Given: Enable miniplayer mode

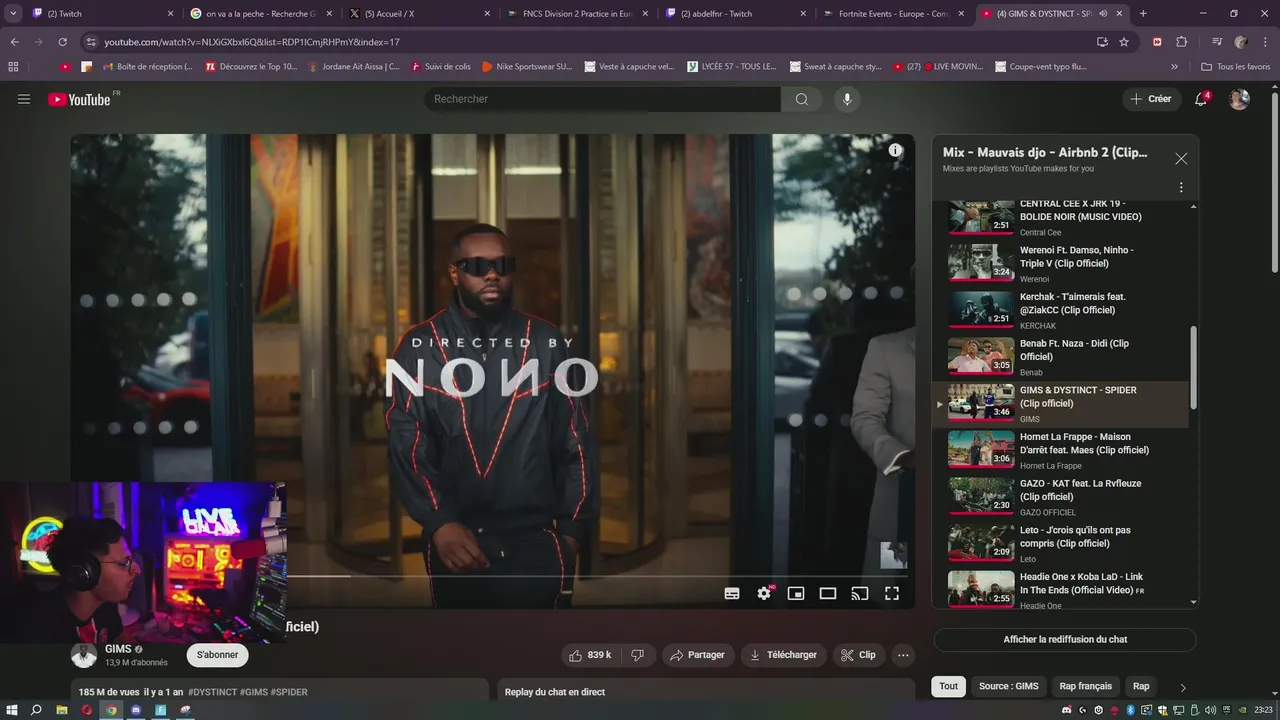Looking at the screenshot, I should pos(796,593).
